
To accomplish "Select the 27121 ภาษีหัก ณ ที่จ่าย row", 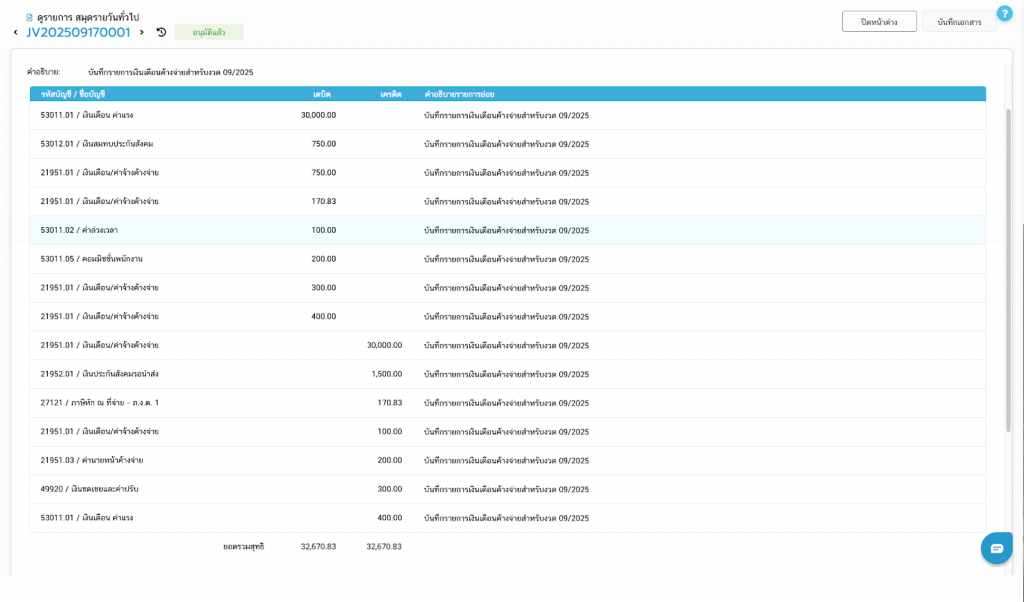I will point(99,403).
